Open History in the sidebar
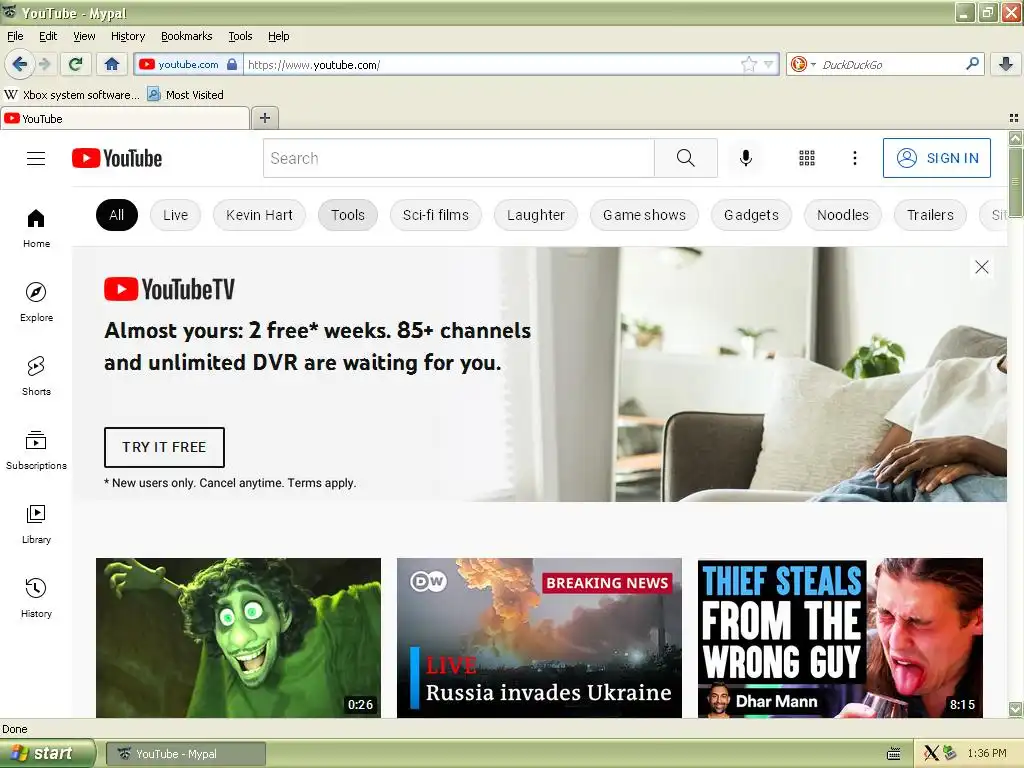Viewport: 1024px width, 768px height. pos(37,598)
